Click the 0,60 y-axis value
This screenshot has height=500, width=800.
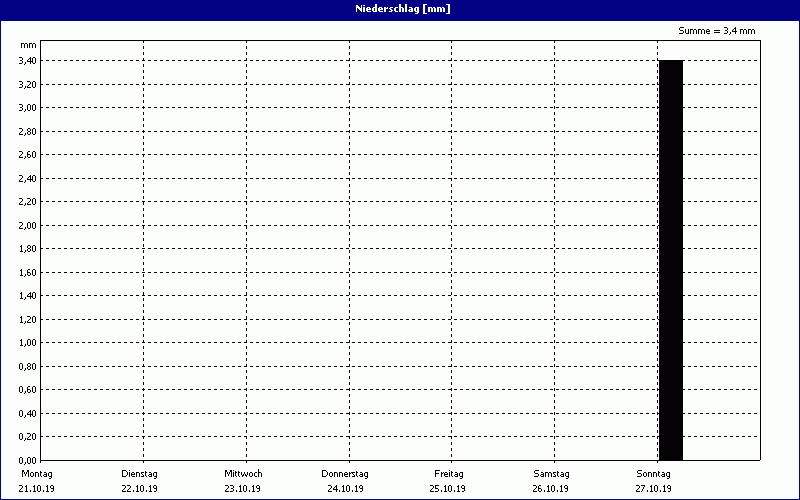tap(28, 390)
